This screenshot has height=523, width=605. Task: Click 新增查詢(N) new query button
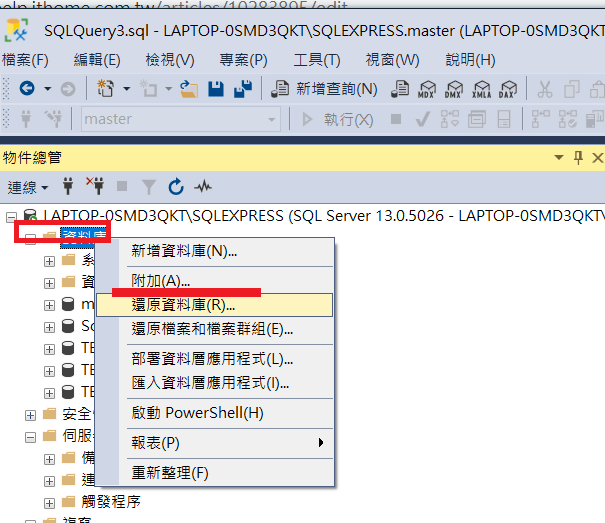(324, 89)
